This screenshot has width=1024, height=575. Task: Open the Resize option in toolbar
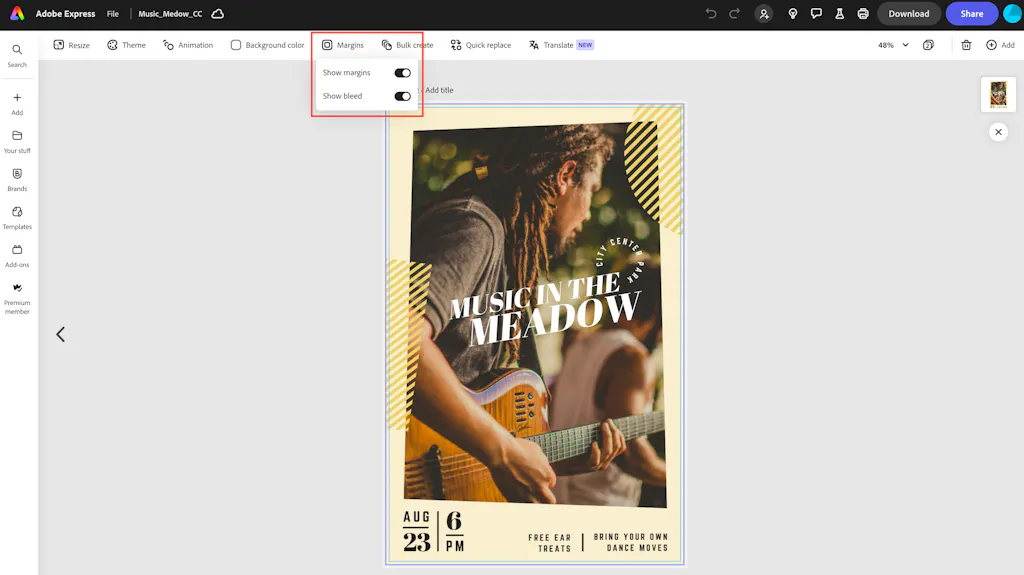point(71,45)
